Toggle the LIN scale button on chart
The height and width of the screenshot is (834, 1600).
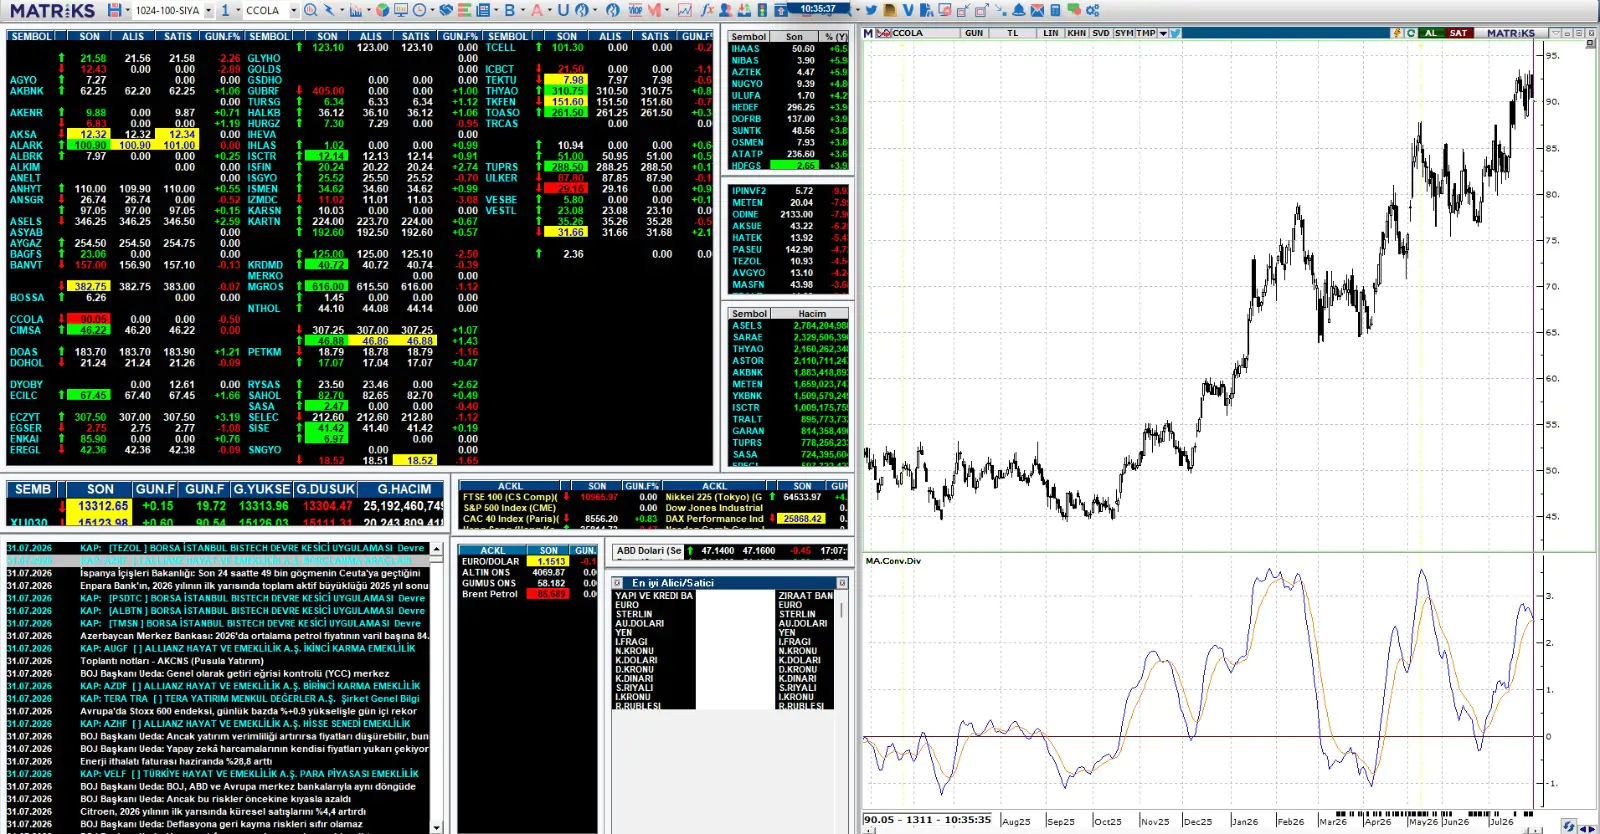point(1051,33)
